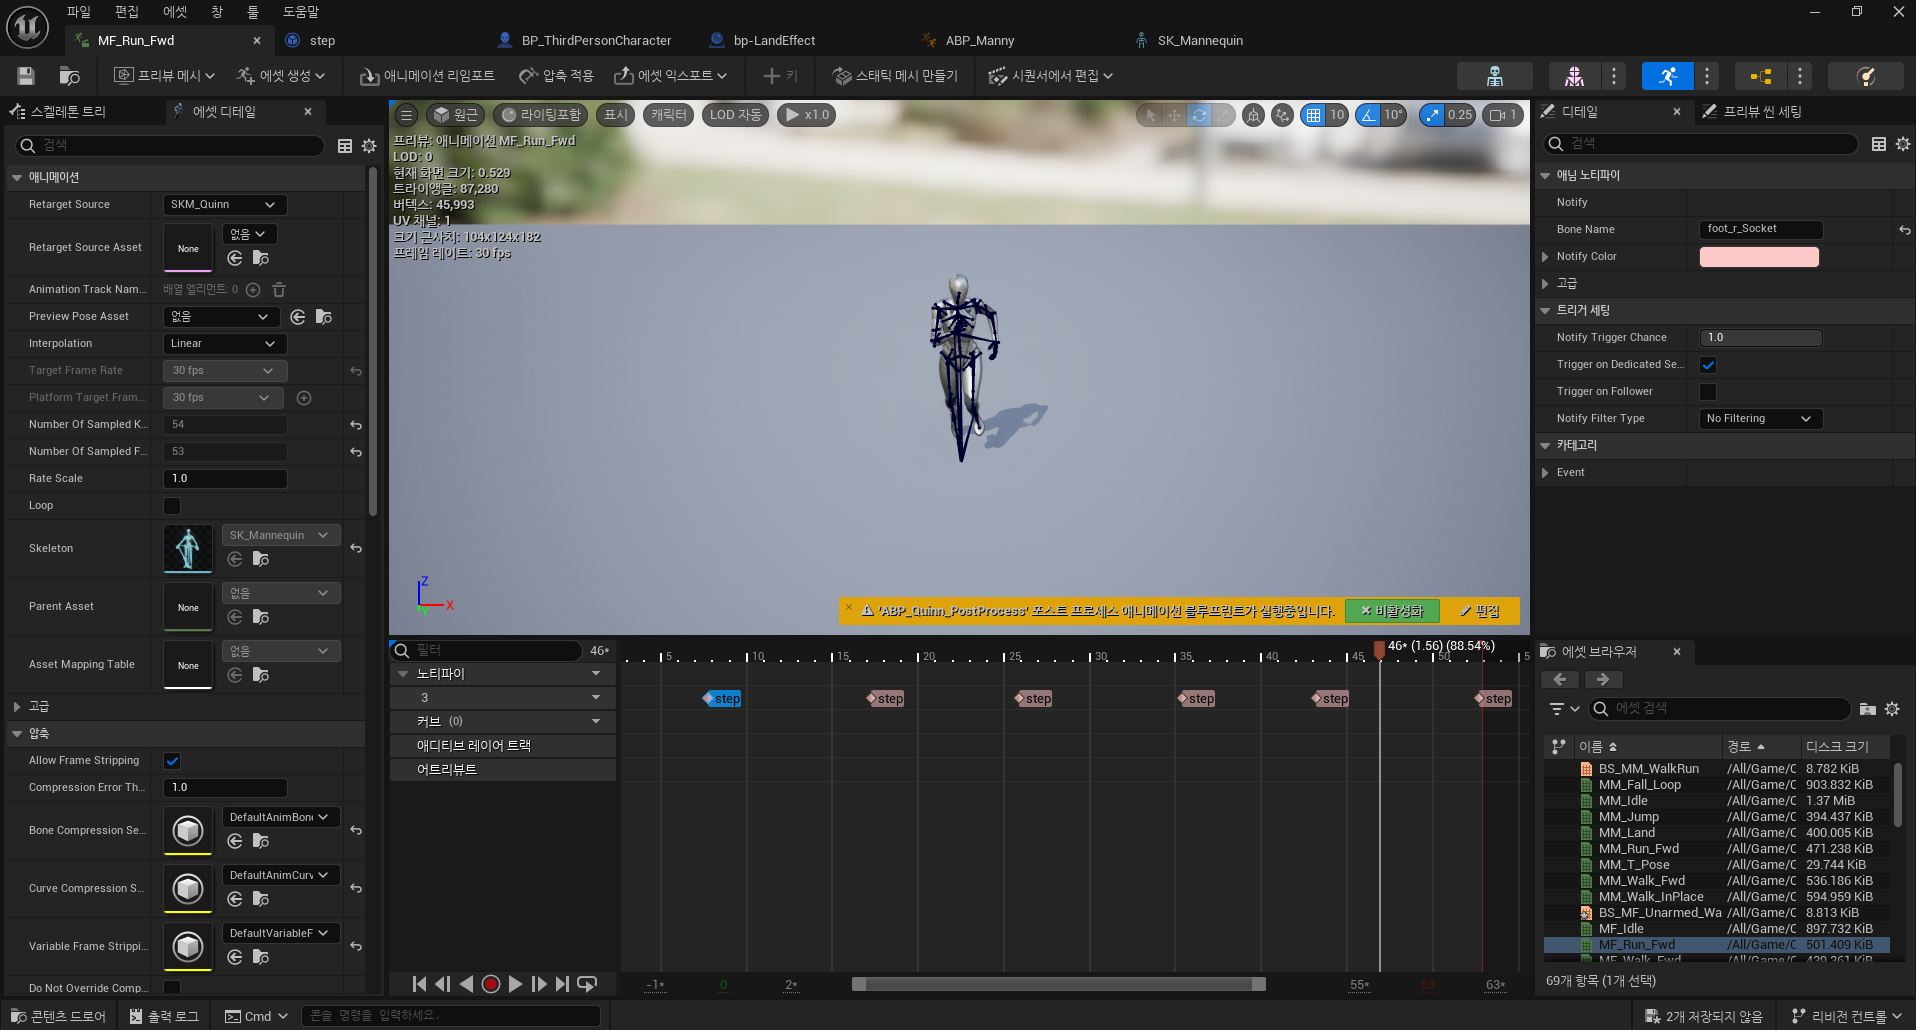1916x1030 pixels.
Task: Open the Output Log
Action: (164, 1016)
